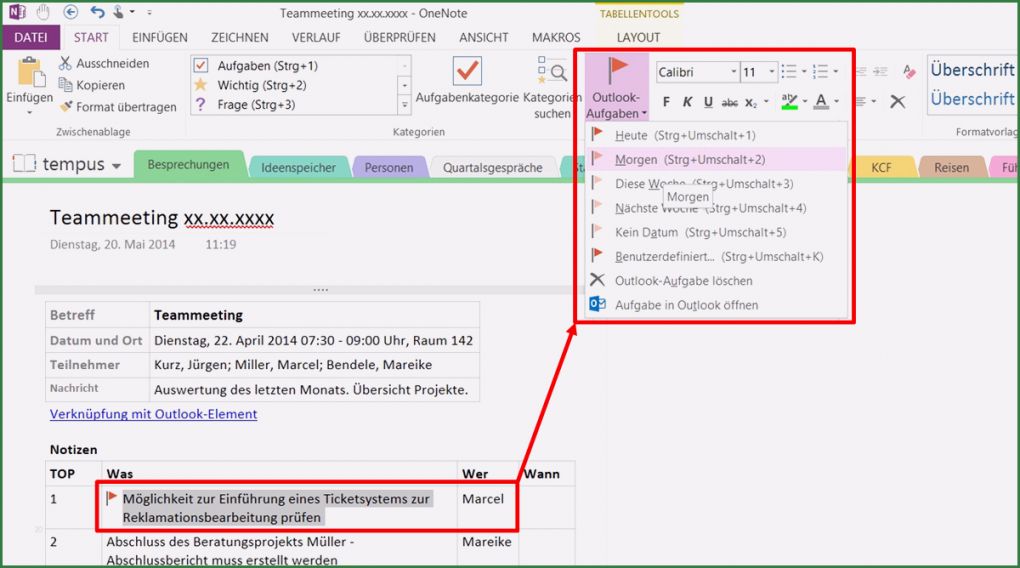Select second Überschrift style
Viewport: 1020px width, 568px height.
point(972,99)
